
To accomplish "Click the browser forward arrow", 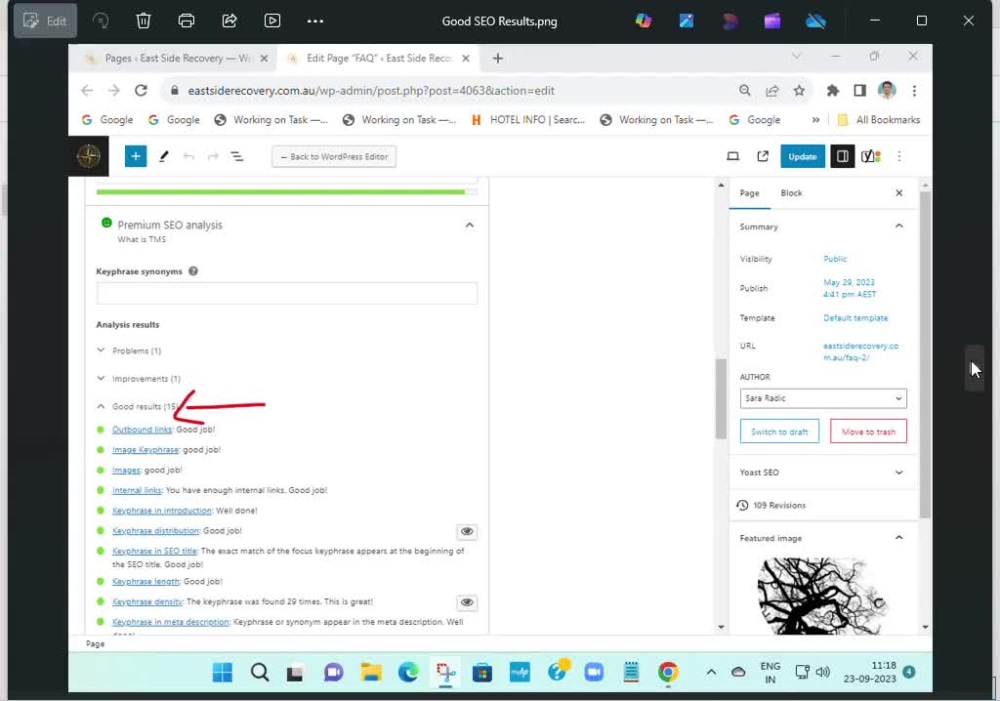I will coord(114,91).
